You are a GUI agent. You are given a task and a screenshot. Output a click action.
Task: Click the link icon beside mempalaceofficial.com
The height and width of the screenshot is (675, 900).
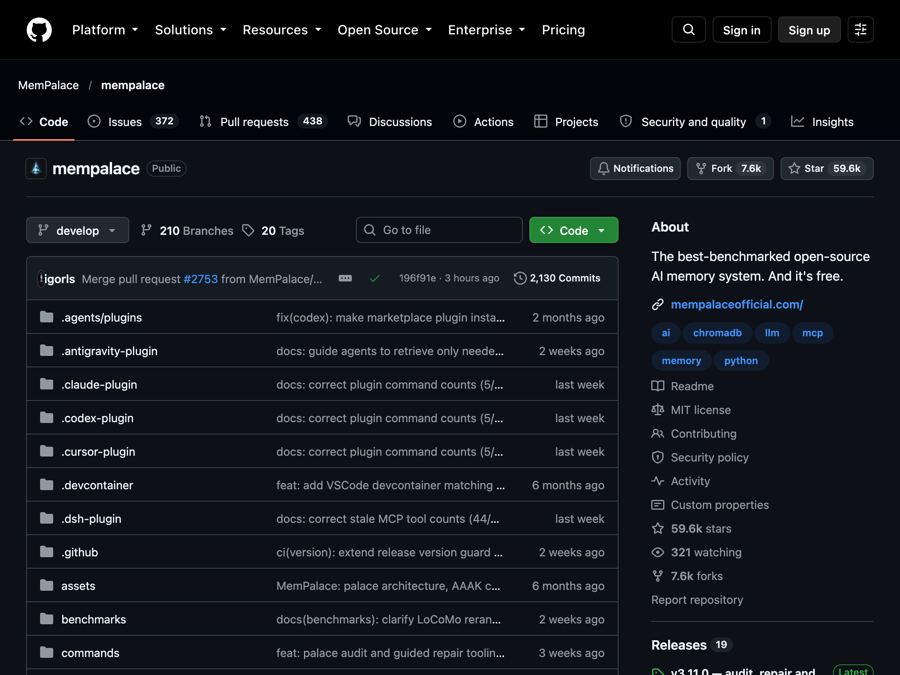point(658,305)
